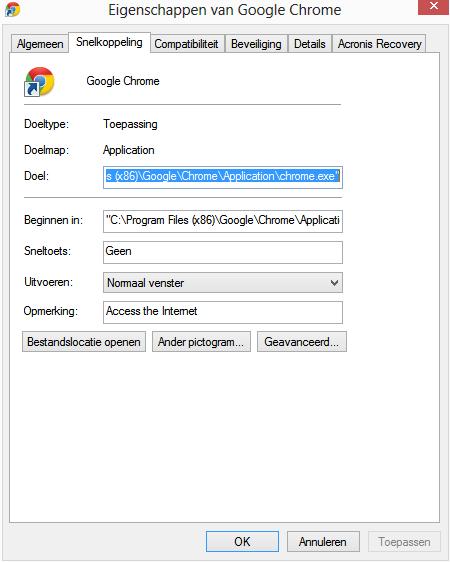
Task: Confirm with the OK button
Action: pos(242,541)
